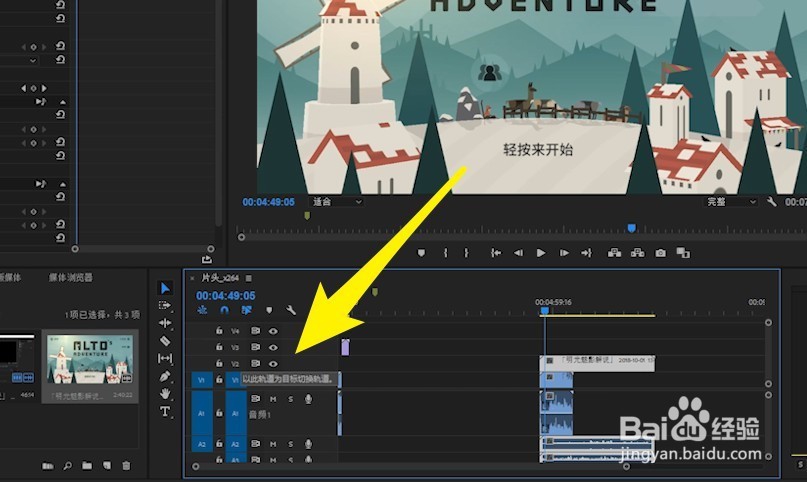Toggle sync lock on track V4

pyautogui.click(x=255, y=331)
